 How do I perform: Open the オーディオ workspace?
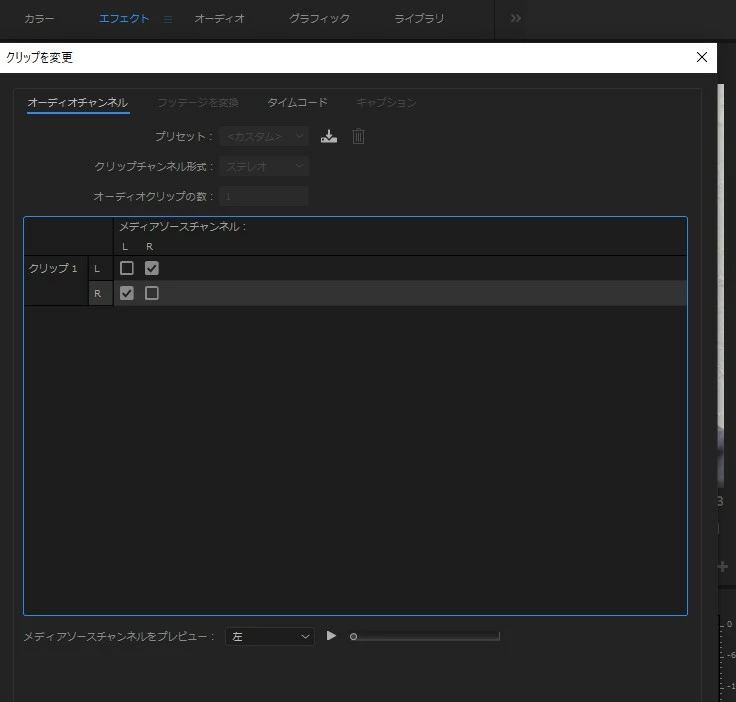pyautogui.click(x=220, y=19)
